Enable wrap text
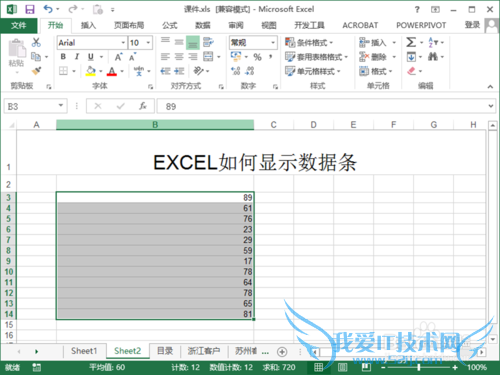Viewport: 500px width, 375px height. tap(208, 42)
